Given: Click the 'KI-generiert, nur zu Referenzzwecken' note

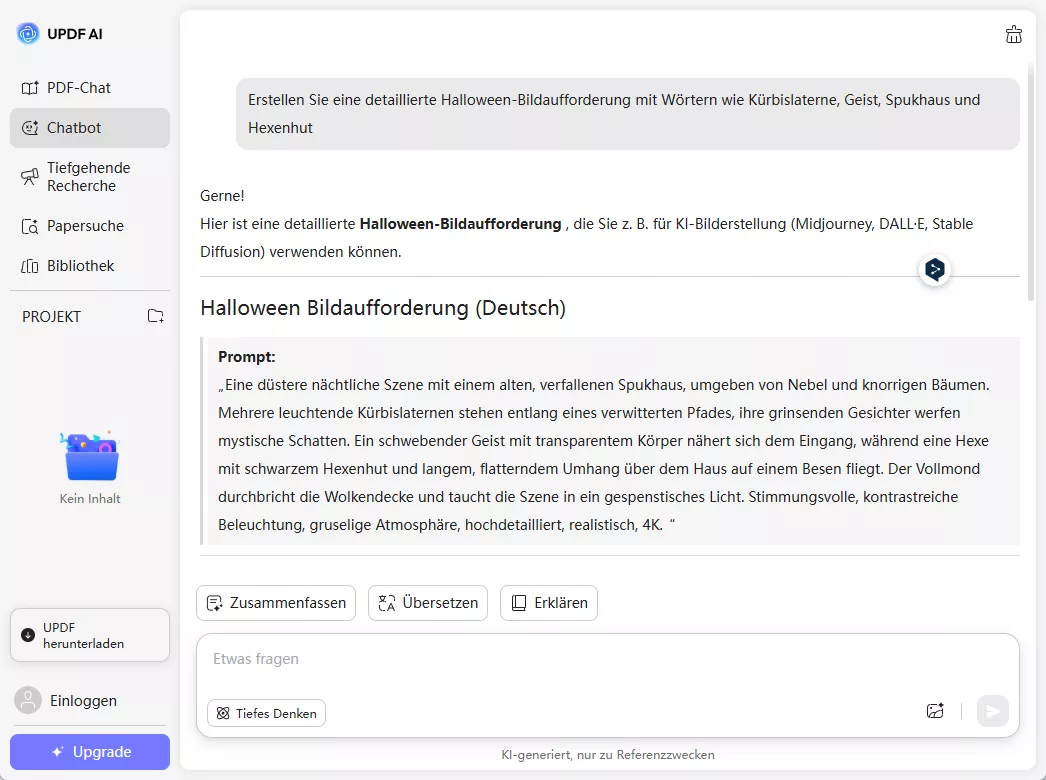Looking at the screenshot, I should pos(608,755).
